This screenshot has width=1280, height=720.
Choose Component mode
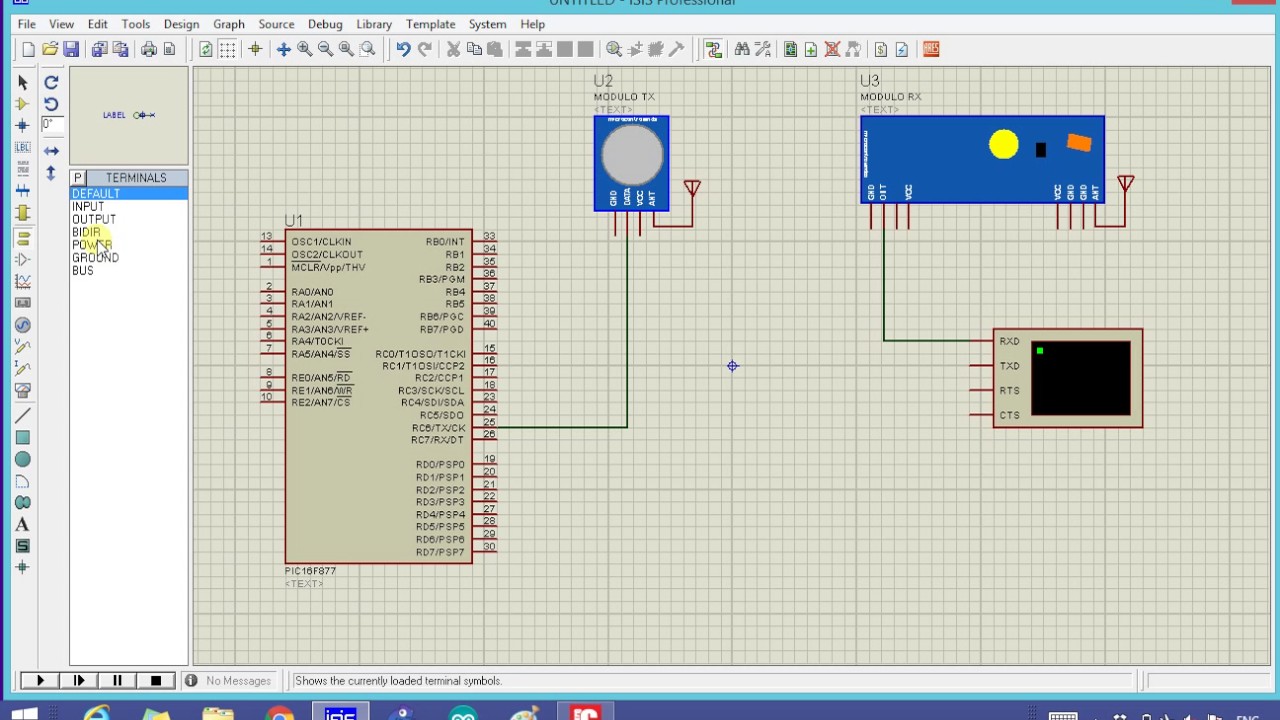coord(22,104)
